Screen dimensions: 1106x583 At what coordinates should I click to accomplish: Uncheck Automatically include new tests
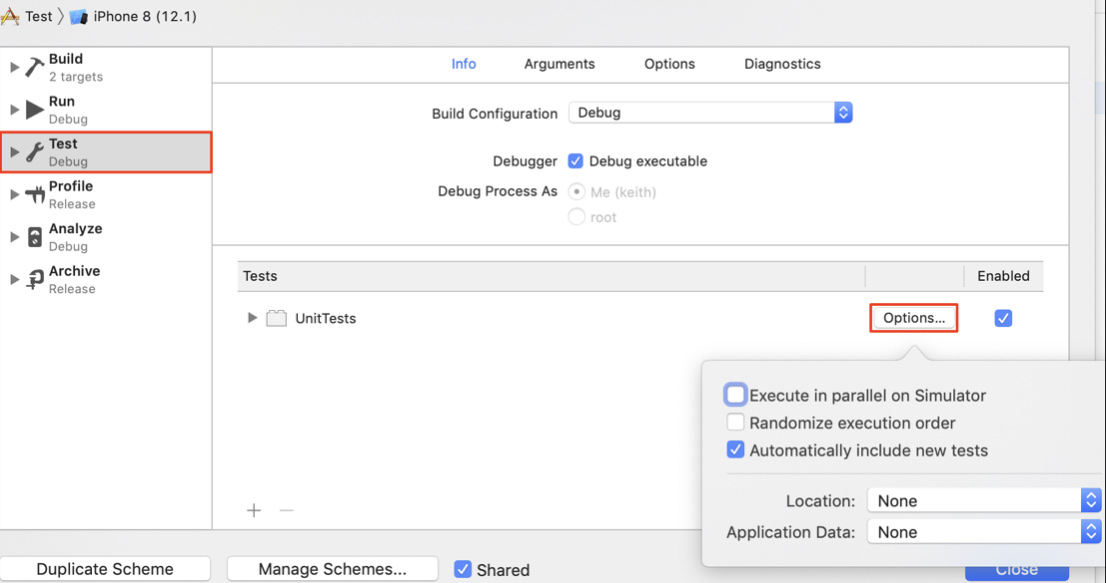pos(736,450)
